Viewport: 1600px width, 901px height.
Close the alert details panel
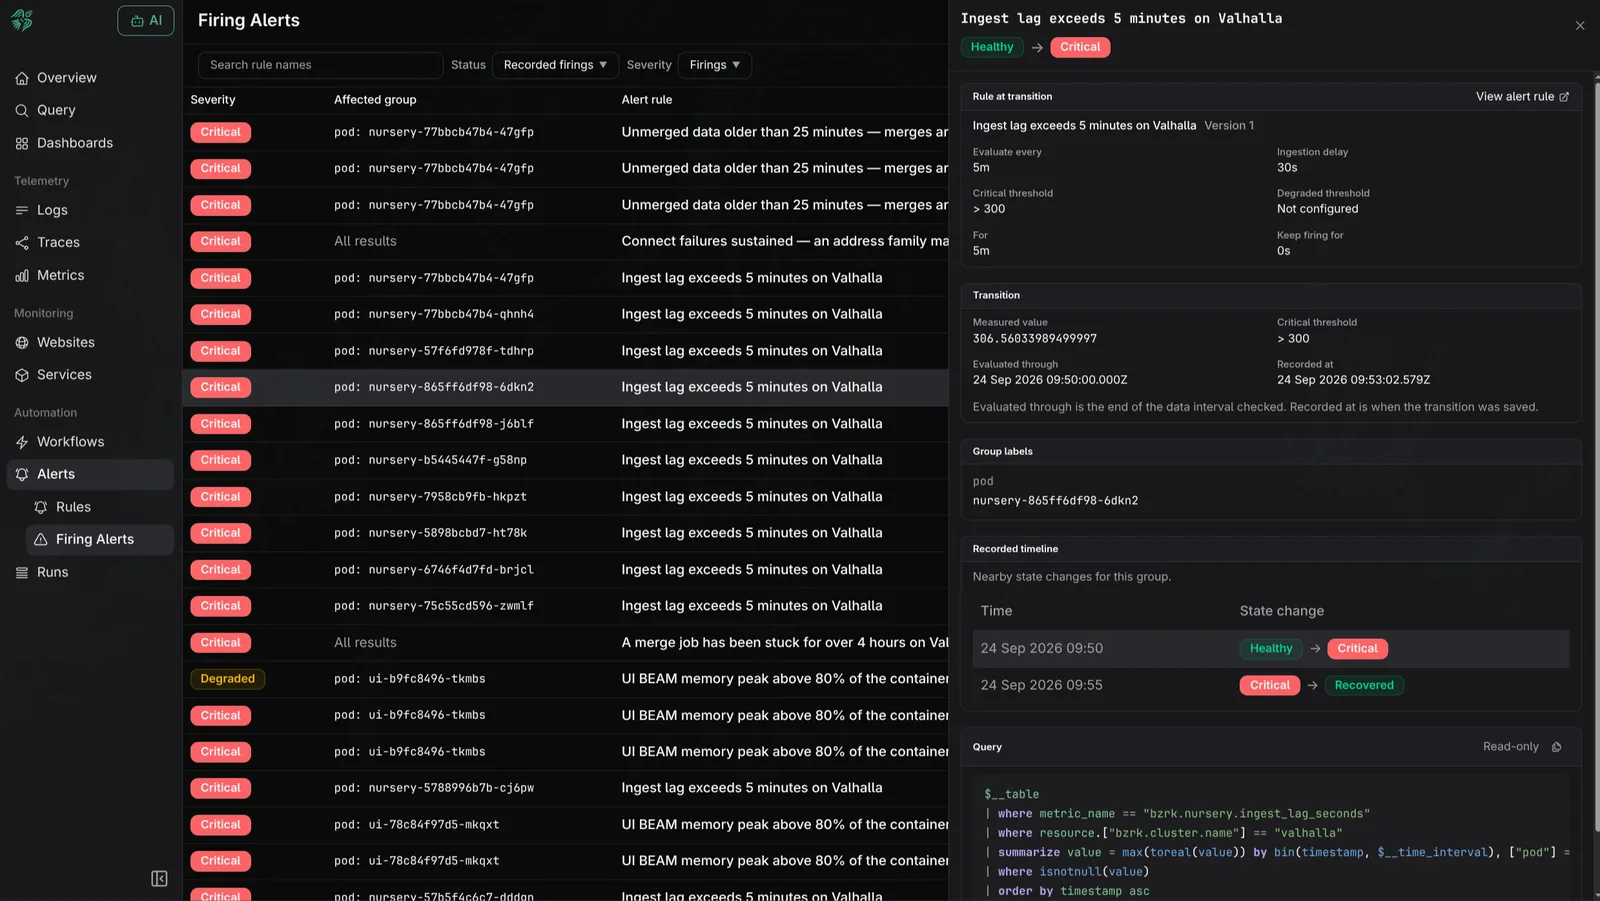[1580, 26]
